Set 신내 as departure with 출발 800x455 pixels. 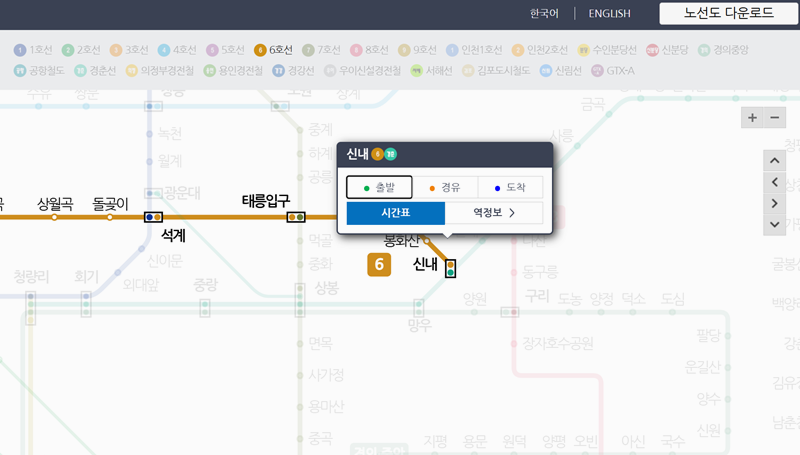(x=379, y=187)
